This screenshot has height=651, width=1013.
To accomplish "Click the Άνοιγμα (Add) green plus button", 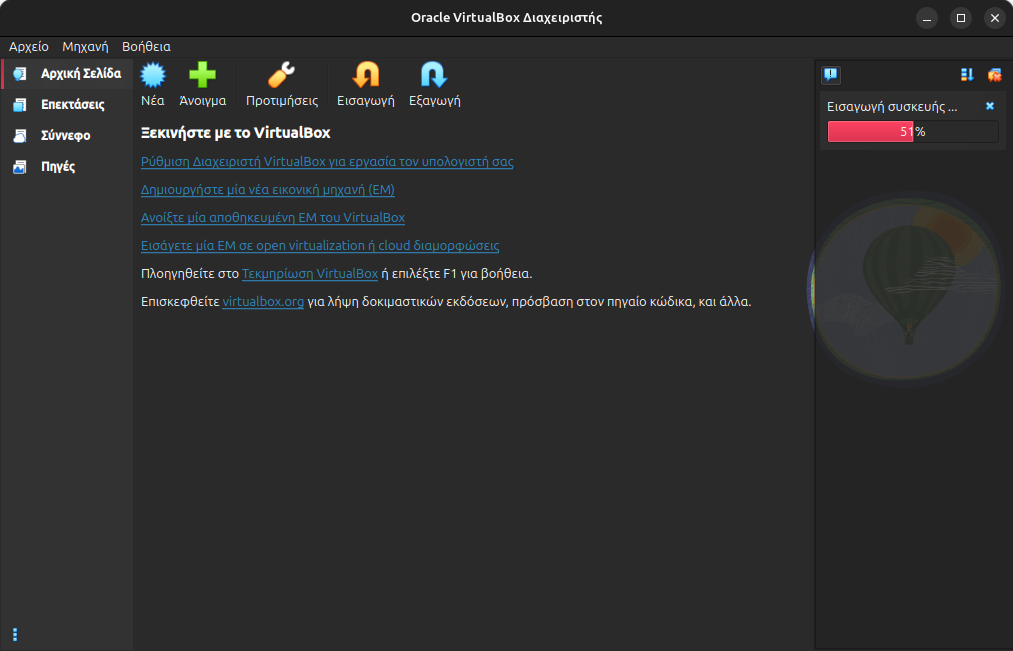I will [x=202, y=85].
